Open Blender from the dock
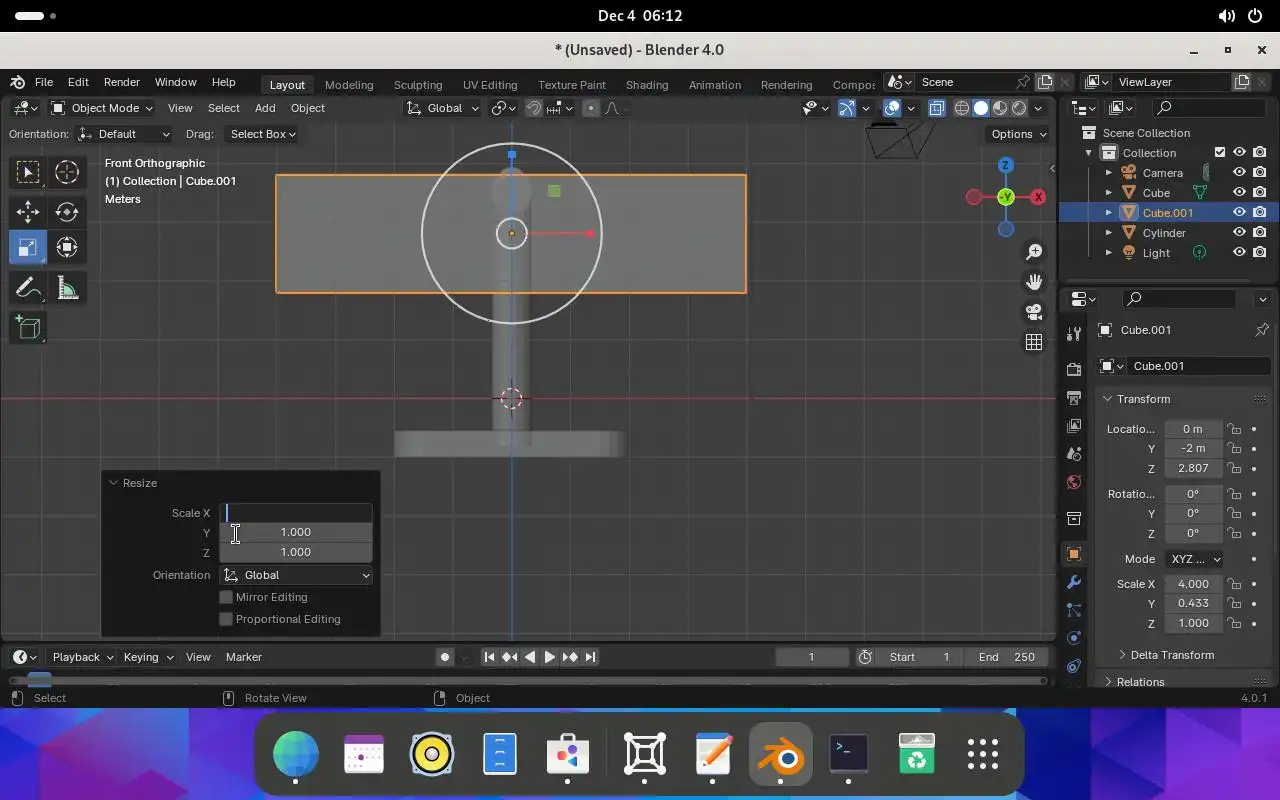 pos(781,755)
